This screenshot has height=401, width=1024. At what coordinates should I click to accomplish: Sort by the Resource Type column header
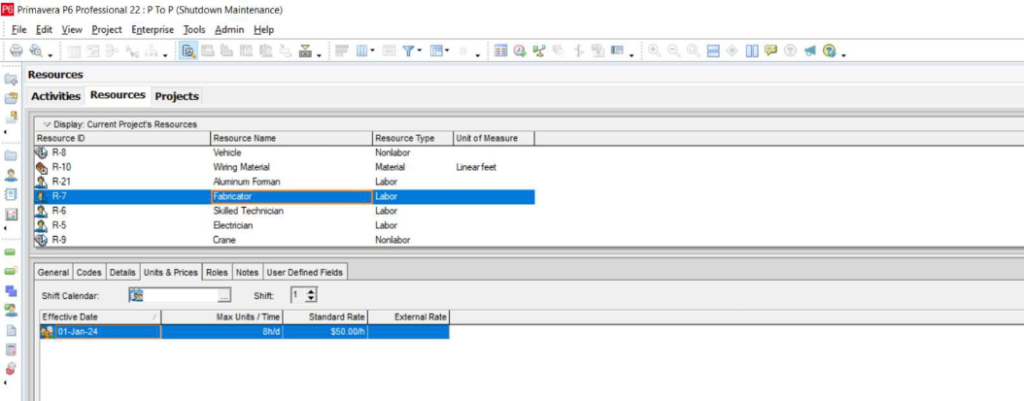(x=413, y=138)
